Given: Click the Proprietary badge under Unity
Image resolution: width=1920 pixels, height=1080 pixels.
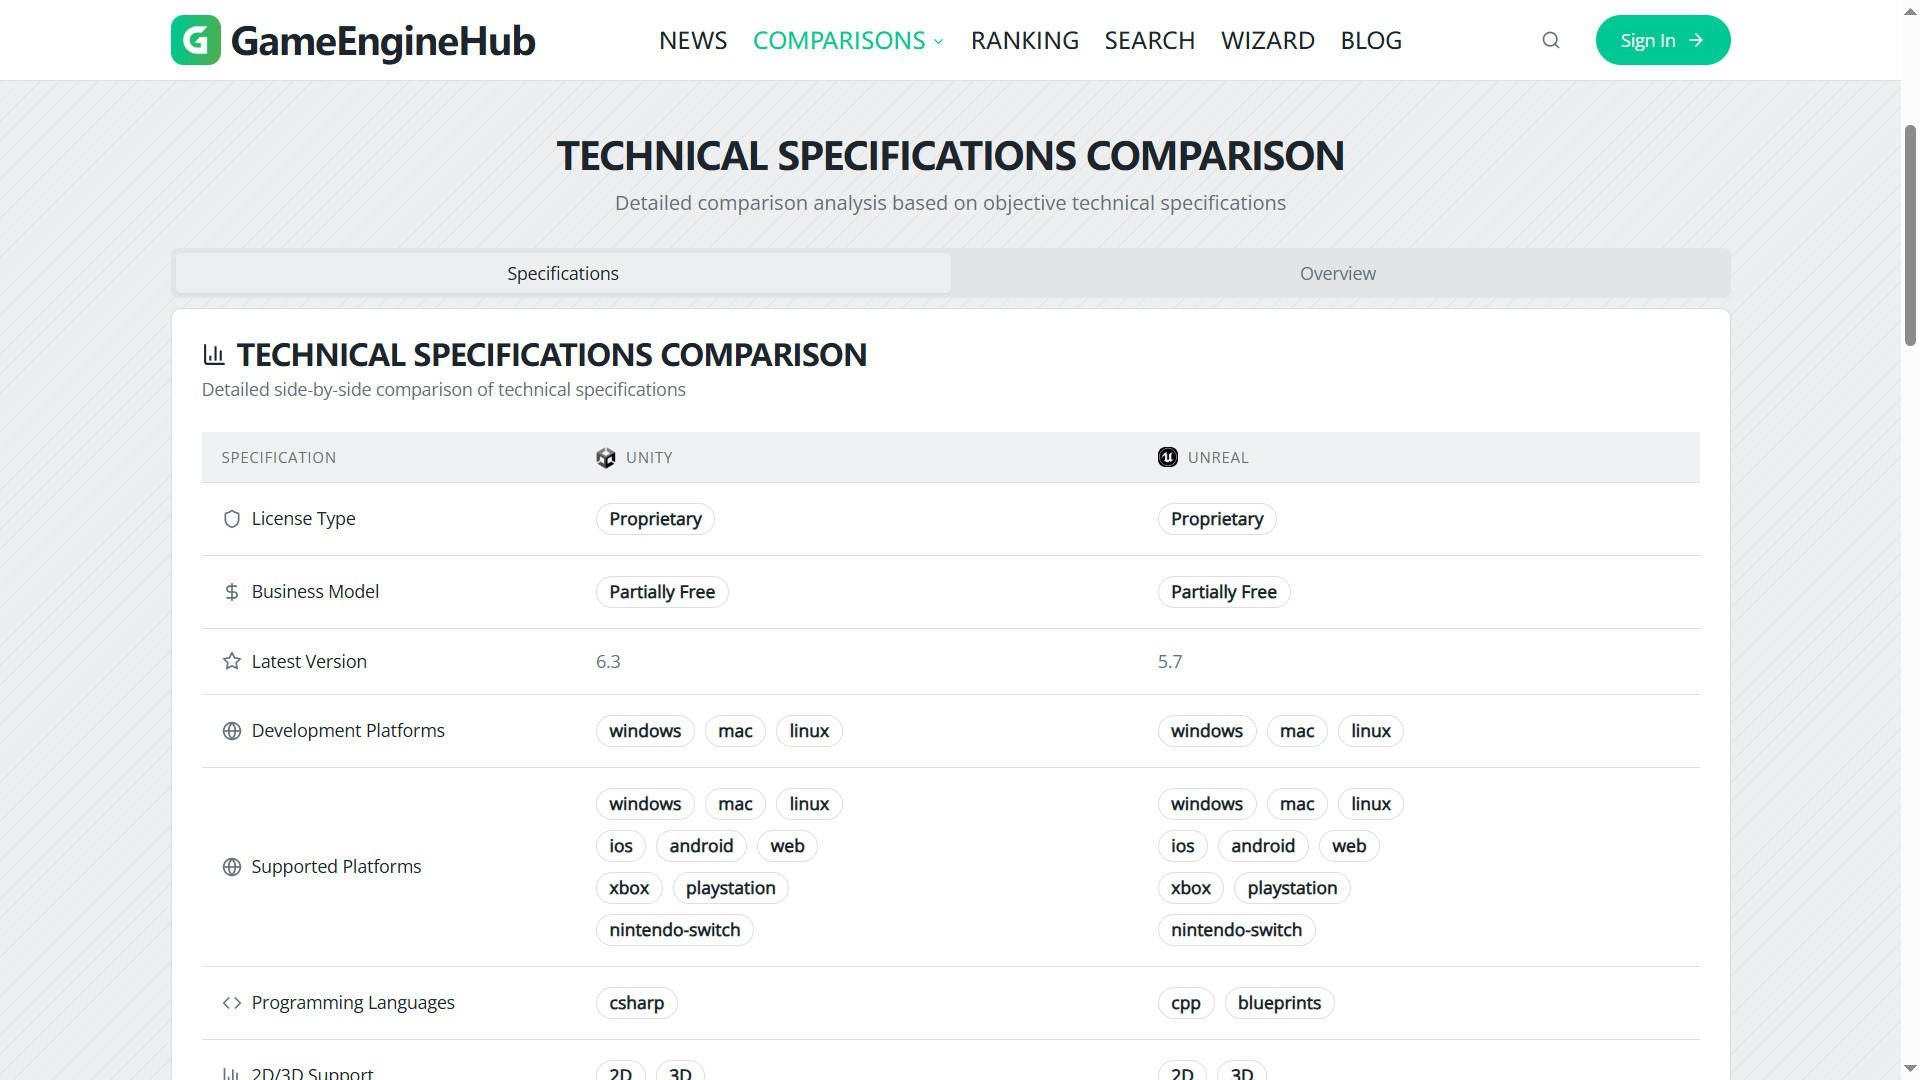Looking at the screenshot, I should (x=655, y=519).
